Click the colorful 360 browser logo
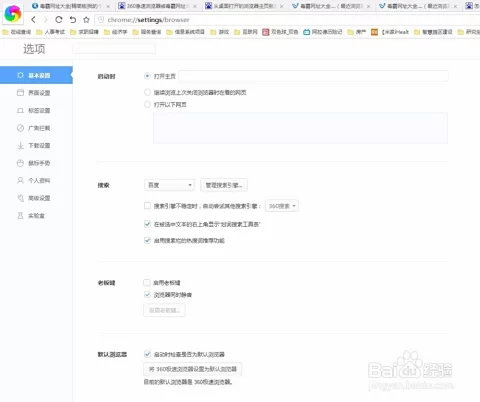The width and height of the screenshot is (480, 402). pos(13,13)
